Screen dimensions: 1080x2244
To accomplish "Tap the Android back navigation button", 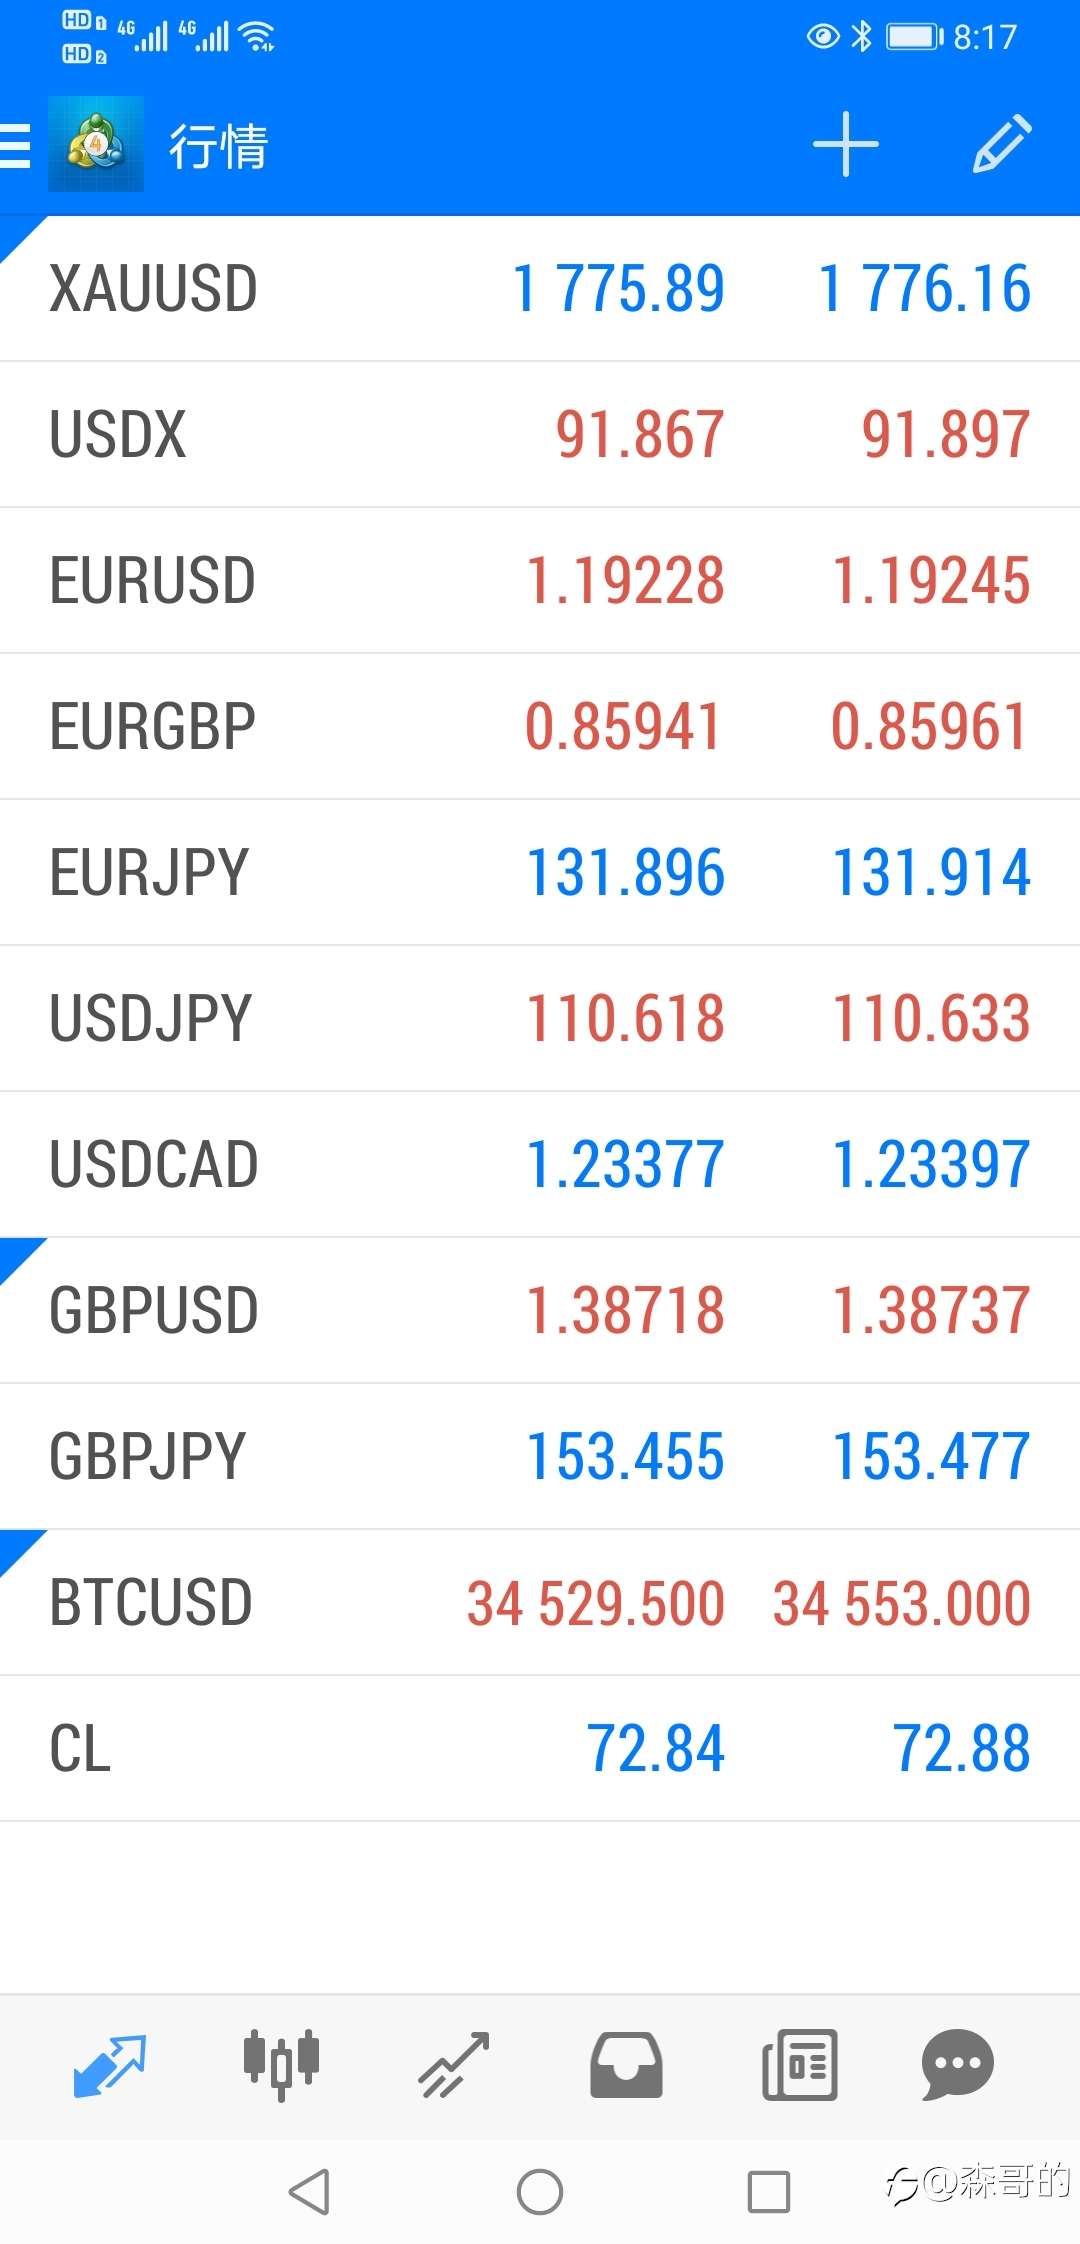I will coord(309,2192).
